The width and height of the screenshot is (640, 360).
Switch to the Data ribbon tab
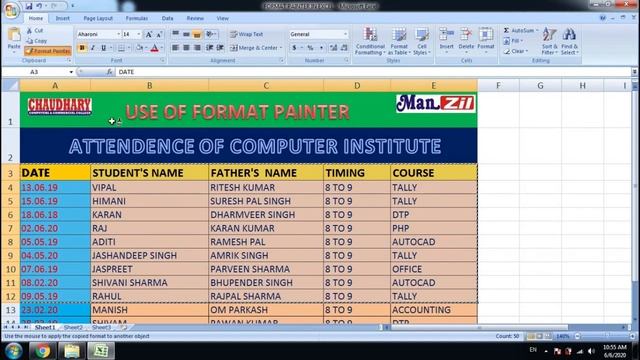(x=167, y=18)
